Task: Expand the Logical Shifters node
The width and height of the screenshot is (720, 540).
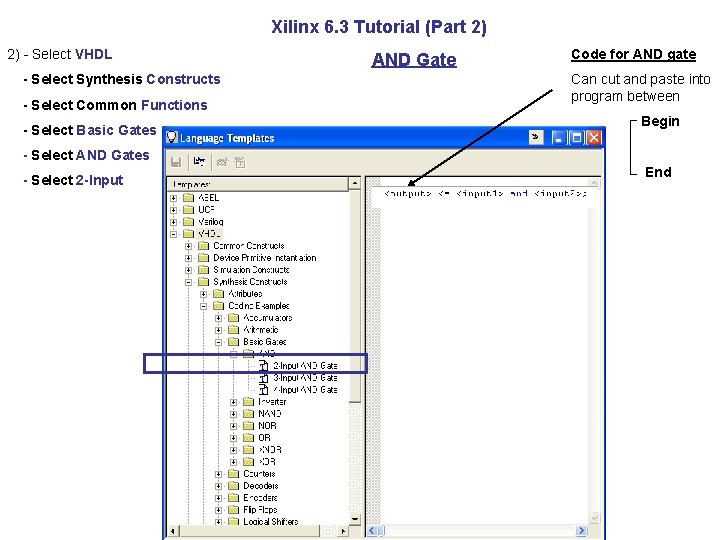Action: click(x=219, y=522)
